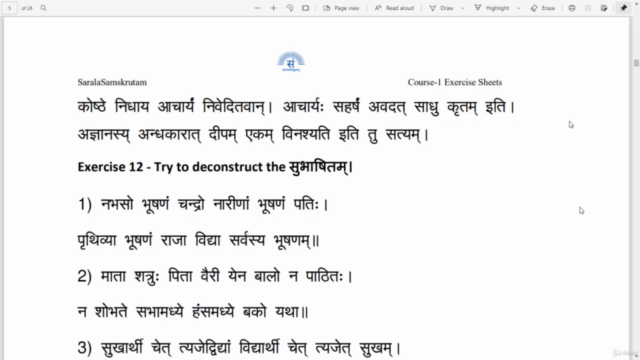Screen dimensions: 640x360
Task: Rotate the PDF page
Action: click(289, 8)
